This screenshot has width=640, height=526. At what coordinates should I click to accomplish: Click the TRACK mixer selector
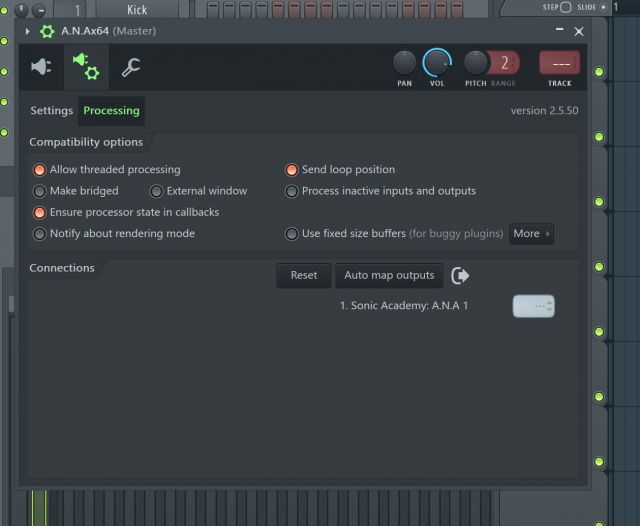(560, 63)
